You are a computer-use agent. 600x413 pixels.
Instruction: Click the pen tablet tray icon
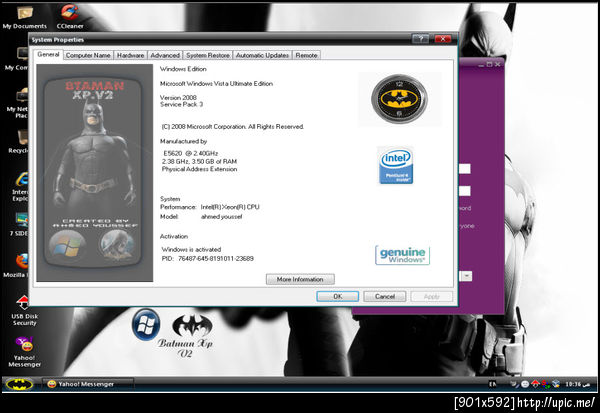click(515, 384)
